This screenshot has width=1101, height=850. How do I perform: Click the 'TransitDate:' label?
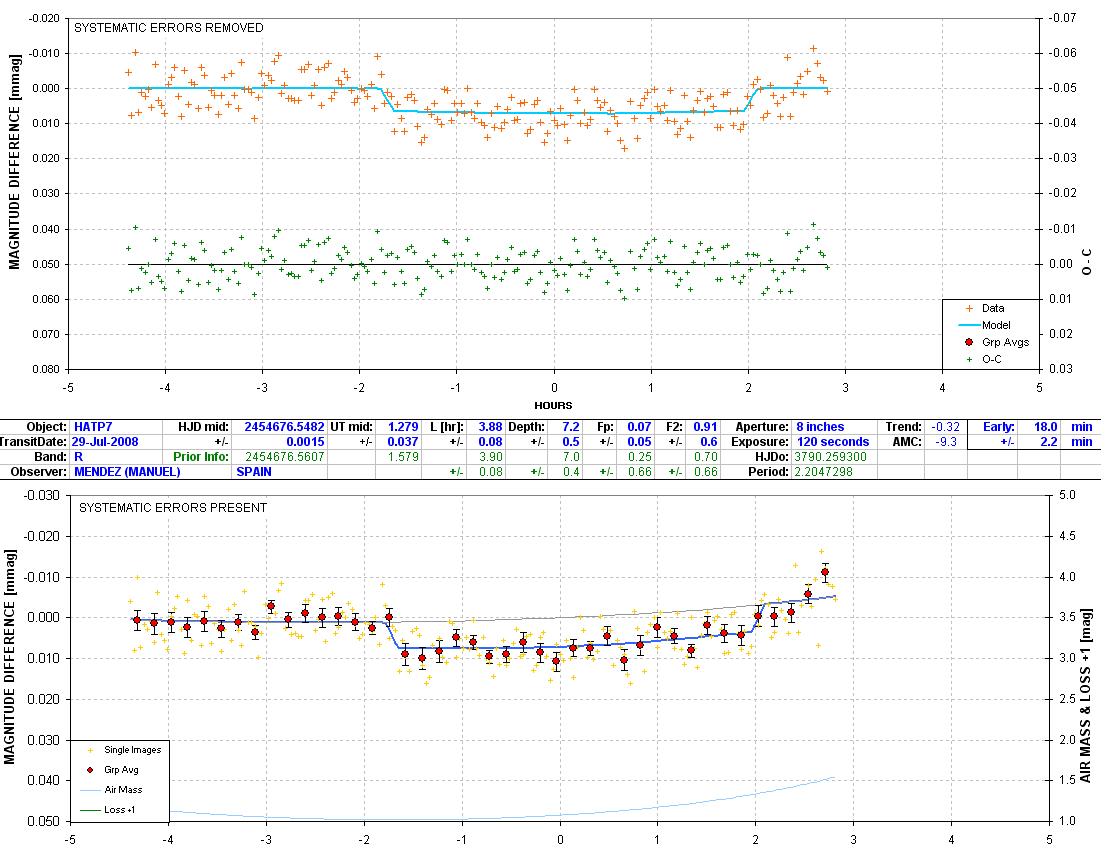pos(34,441)
